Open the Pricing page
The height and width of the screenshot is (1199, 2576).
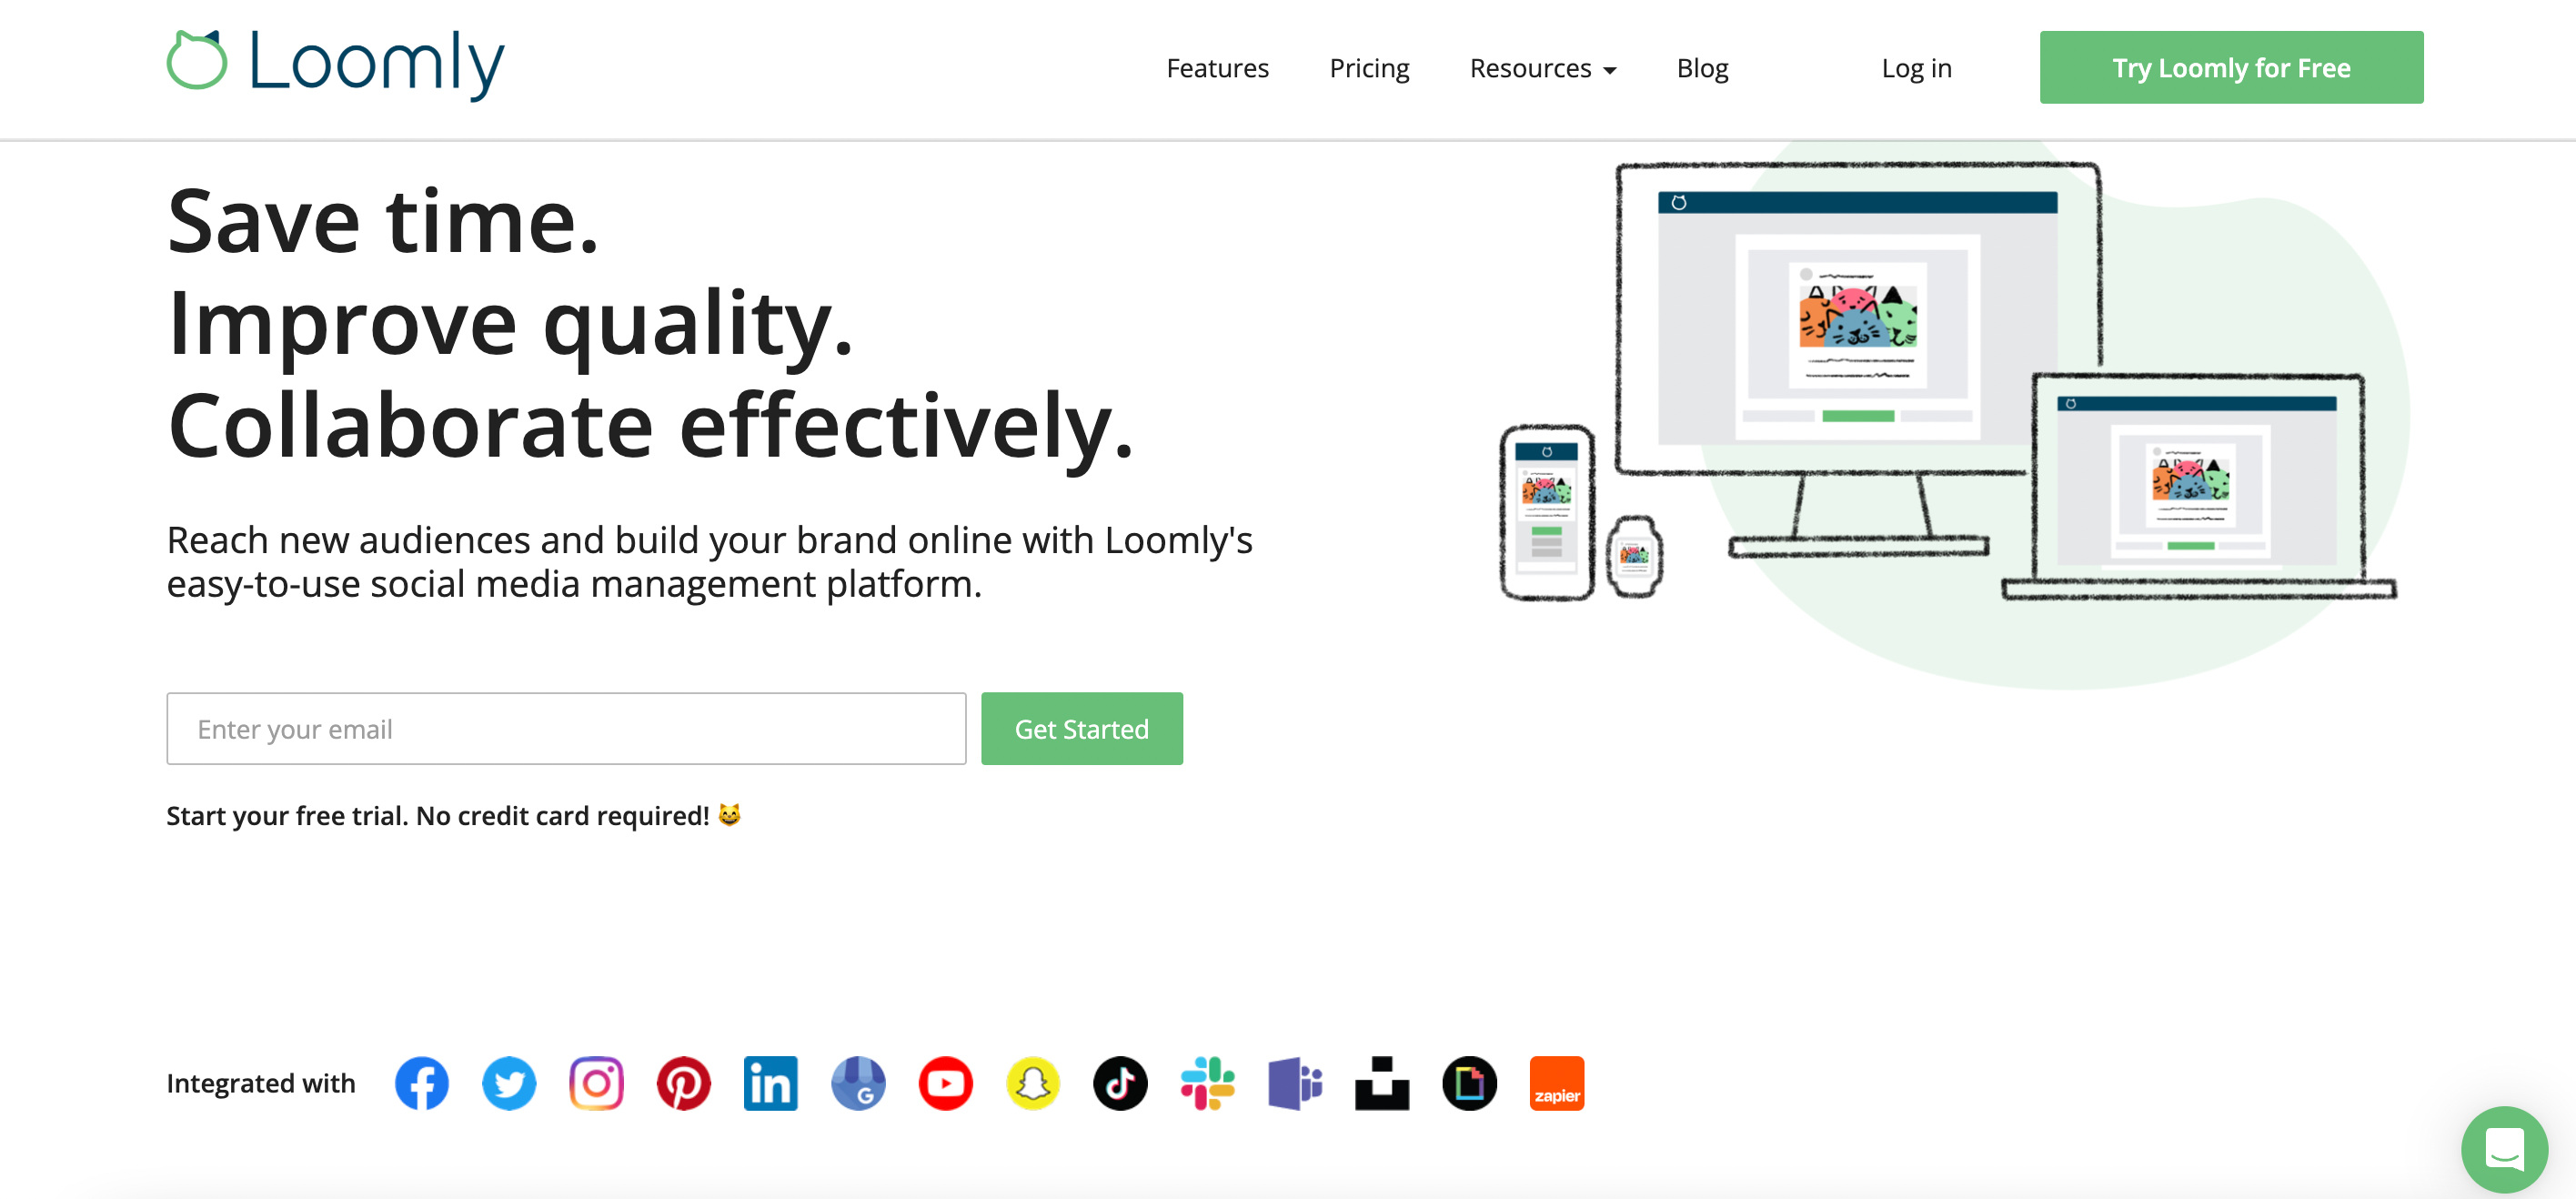coord(1368,67)
